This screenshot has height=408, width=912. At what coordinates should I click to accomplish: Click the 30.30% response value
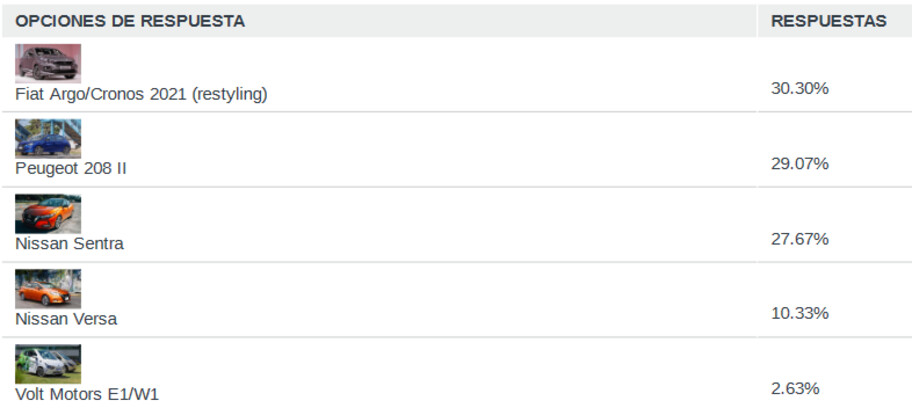799,88
